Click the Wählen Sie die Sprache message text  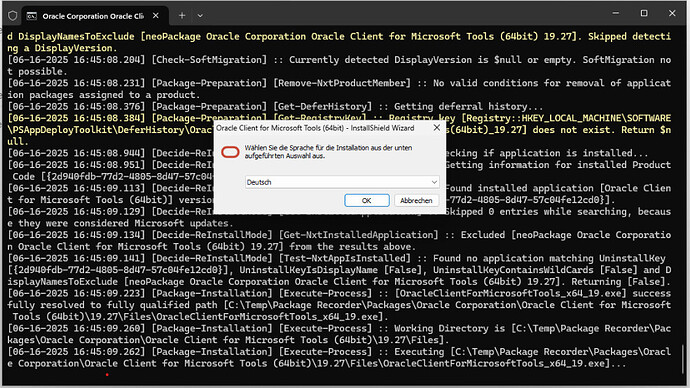328,152
